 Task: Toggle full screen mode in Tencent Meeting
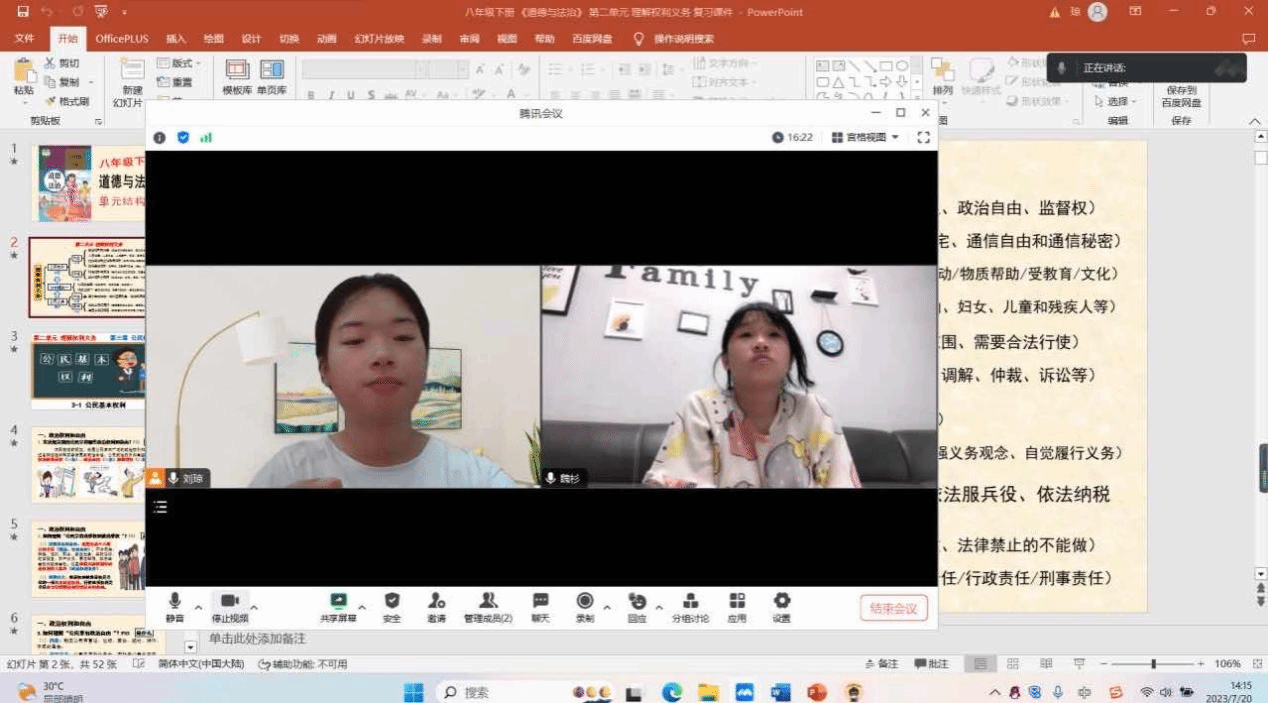(x=924, y=137)
